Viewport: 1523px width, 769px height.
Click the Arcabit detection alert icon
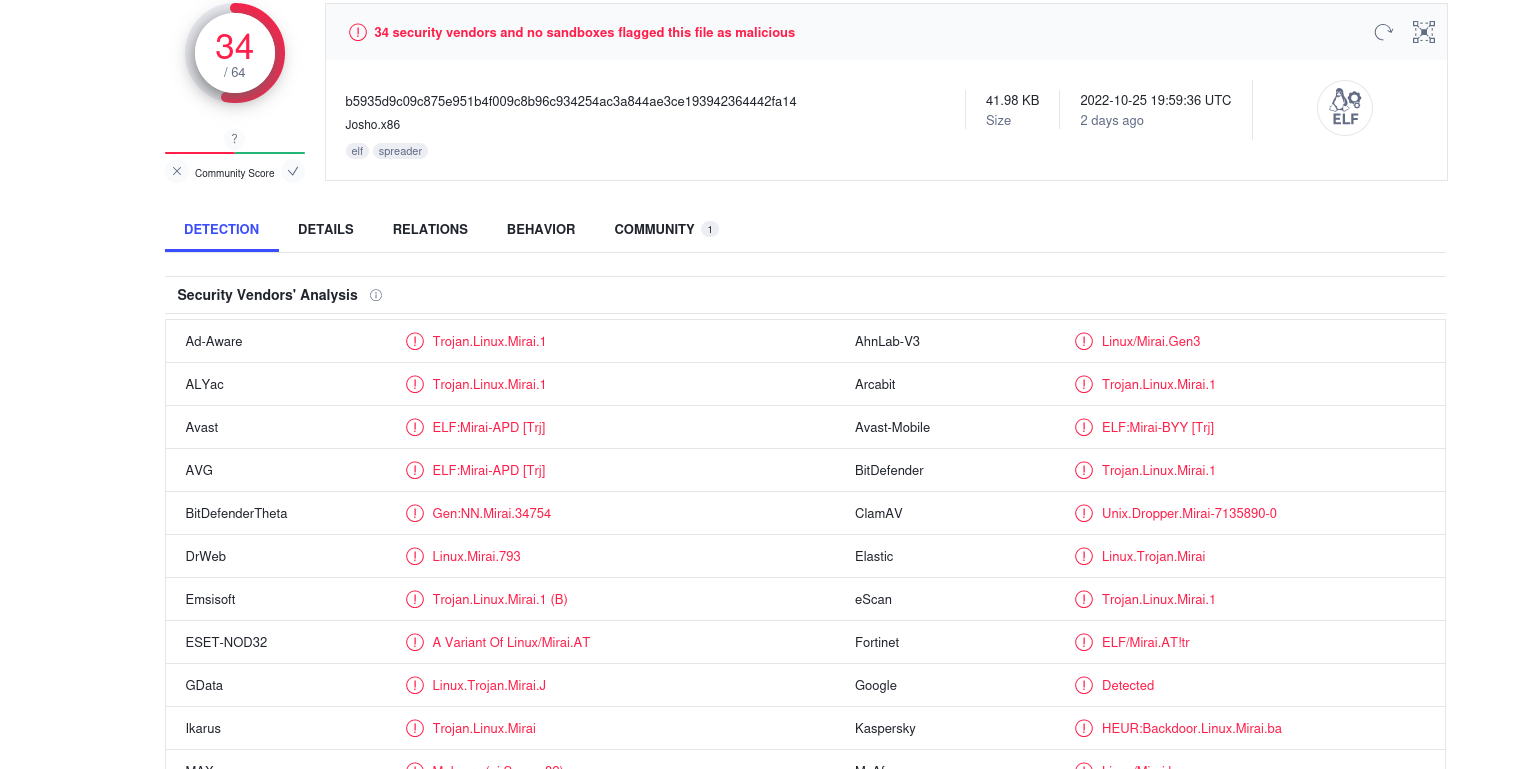[1084, 384]
